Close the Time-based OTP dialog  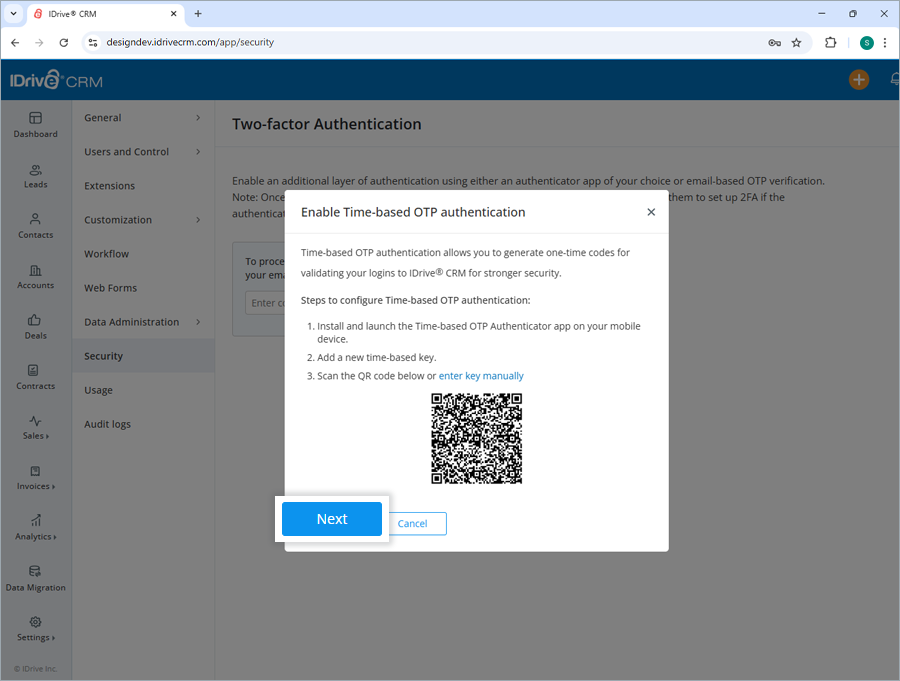(x=651, y=212)
